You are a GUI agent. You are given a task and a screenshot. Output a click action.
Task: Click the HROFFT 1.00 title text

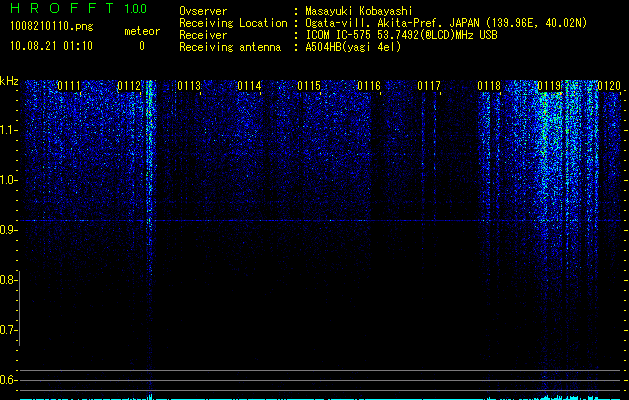(78, 8)
